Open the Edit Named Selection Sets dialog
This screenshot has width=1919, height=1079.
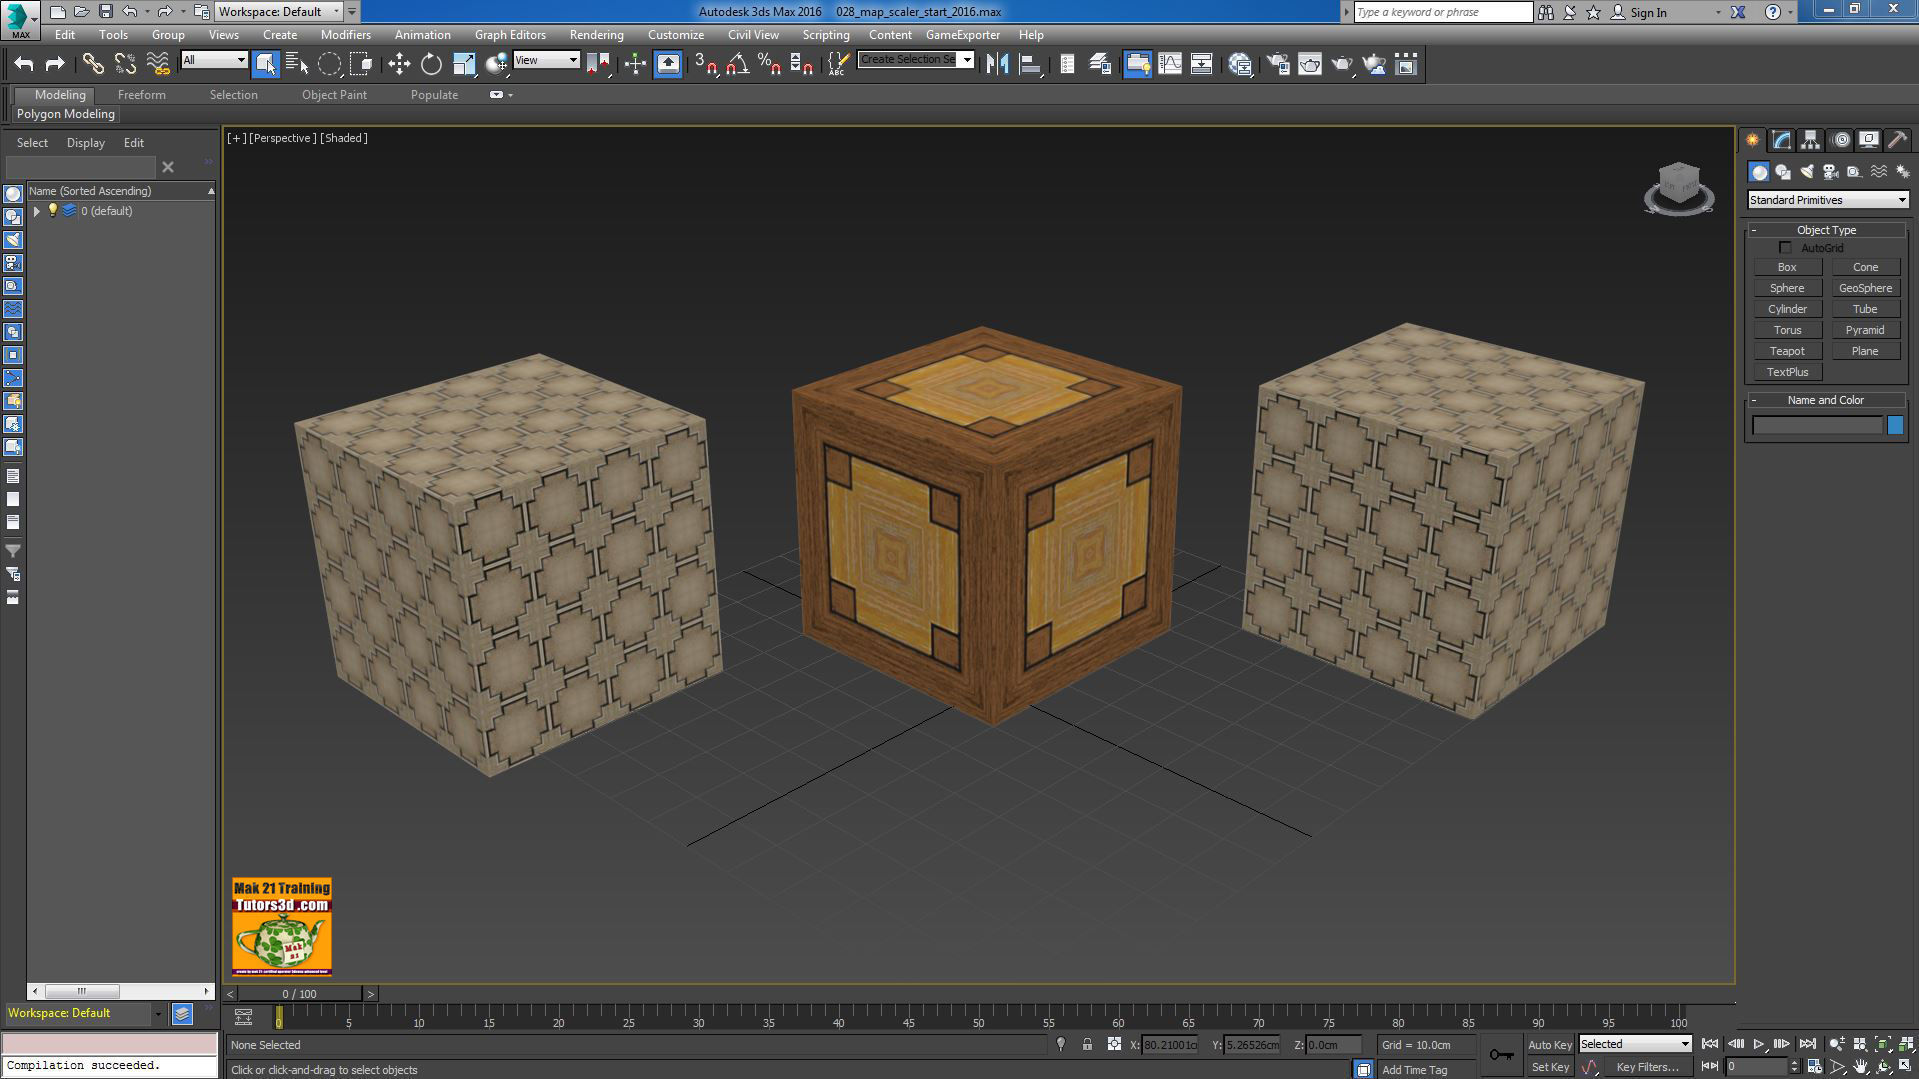coord(838,64)
